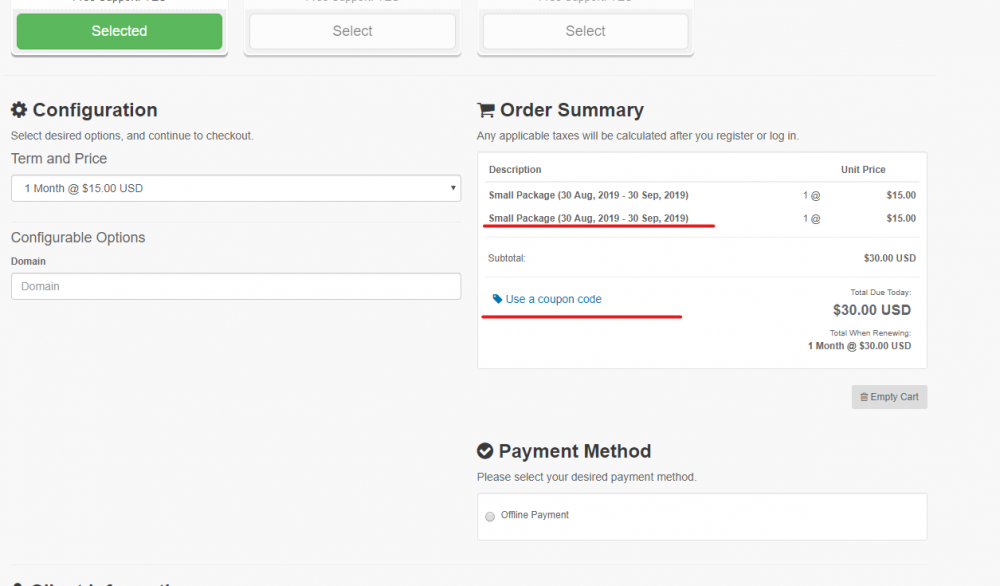Image resolution: width=1000 pixels, height=586 pixels.
Task: Click the Offline Payment label
Action: 534,515
